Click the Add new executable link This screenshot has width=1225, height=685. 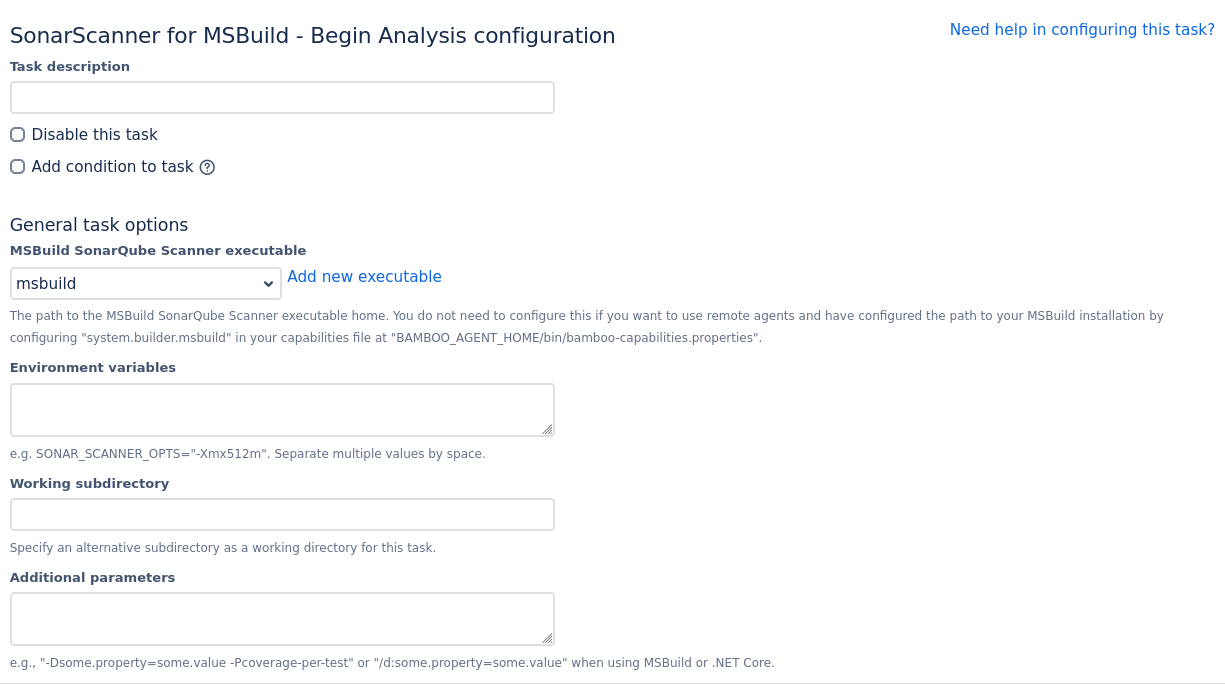click(364, 277)
